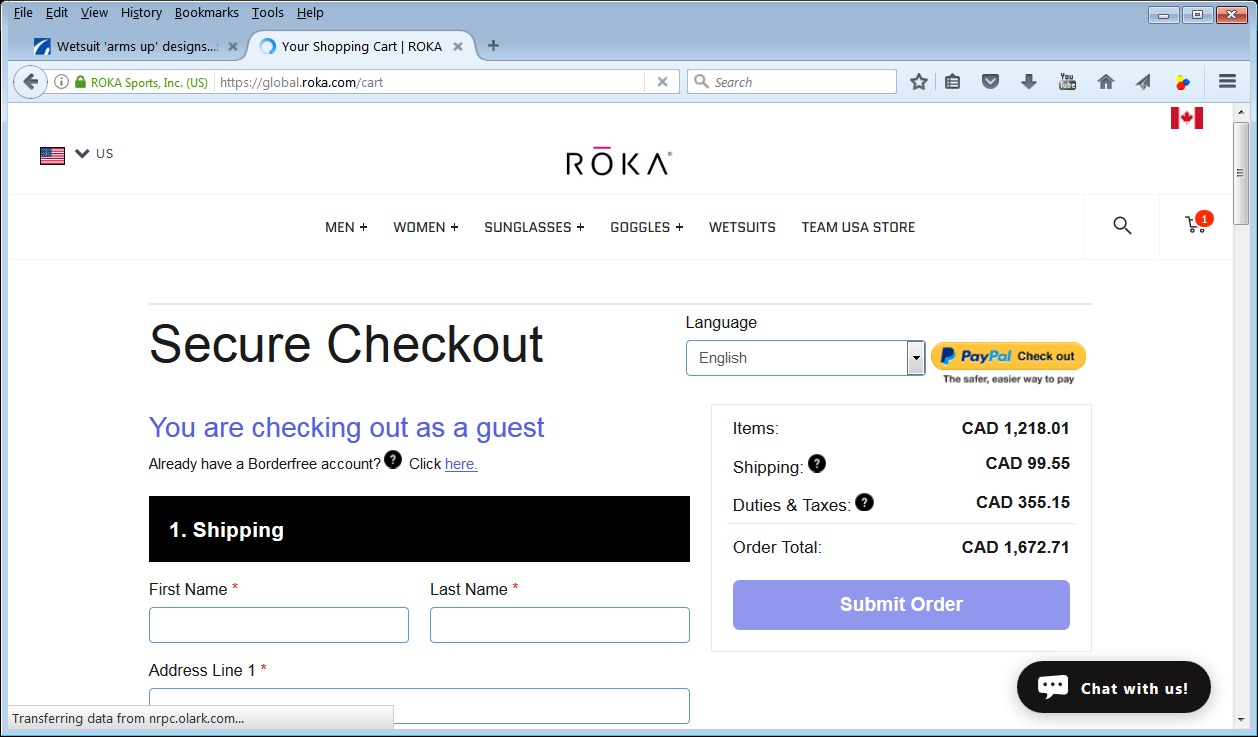
Task: Click the colorful balls extension icon
Action: point(1183,82)
